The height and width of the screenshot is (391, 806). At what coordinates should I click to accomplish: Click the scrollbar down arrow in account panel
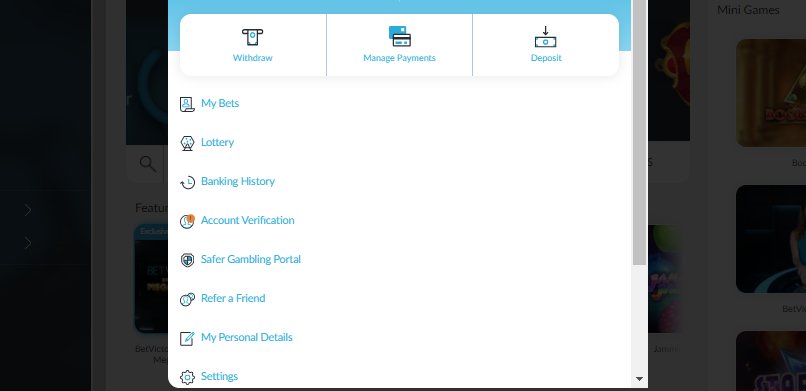tap(639, 379)
